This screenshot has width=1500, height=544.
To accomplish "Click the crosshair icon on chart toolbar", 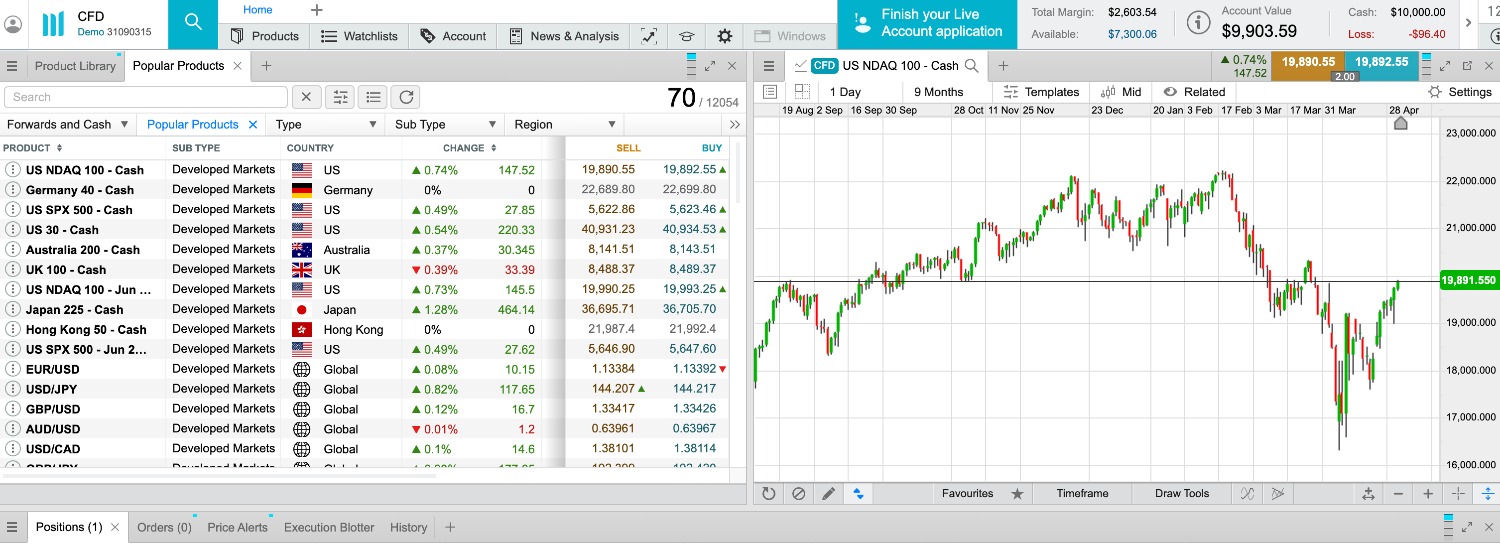I will pos(1458,494).
